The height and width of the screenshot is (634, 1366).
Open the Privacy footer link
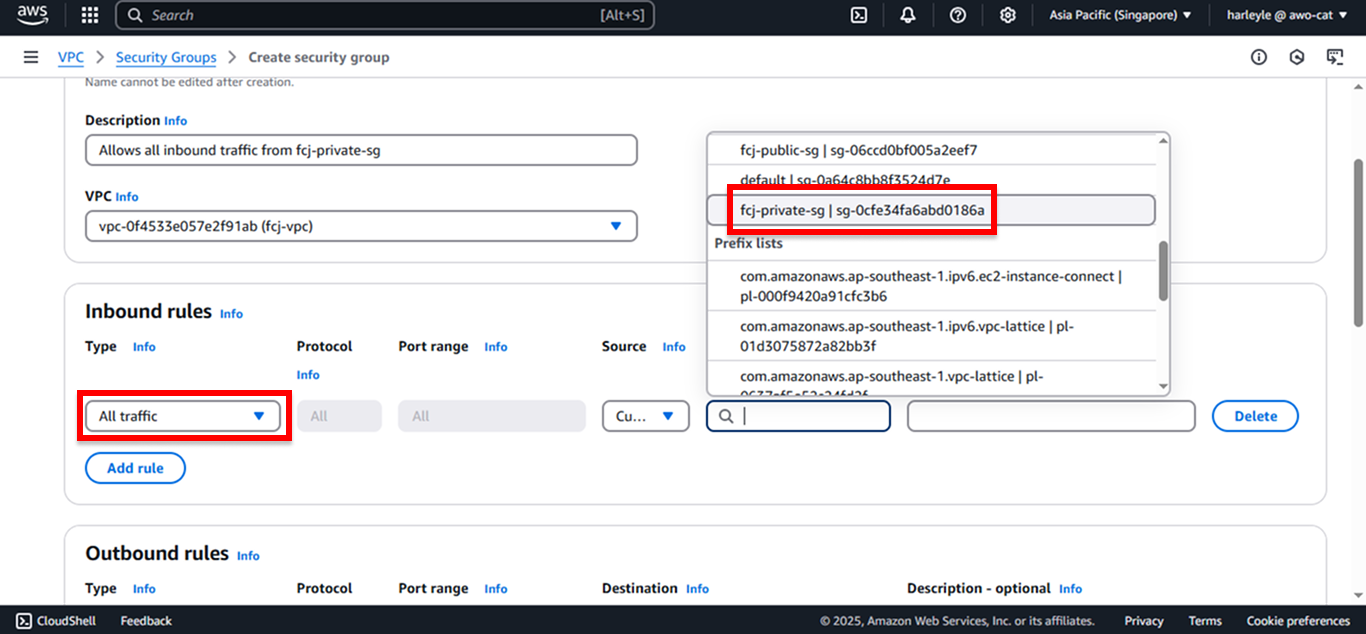(1144, 621)
